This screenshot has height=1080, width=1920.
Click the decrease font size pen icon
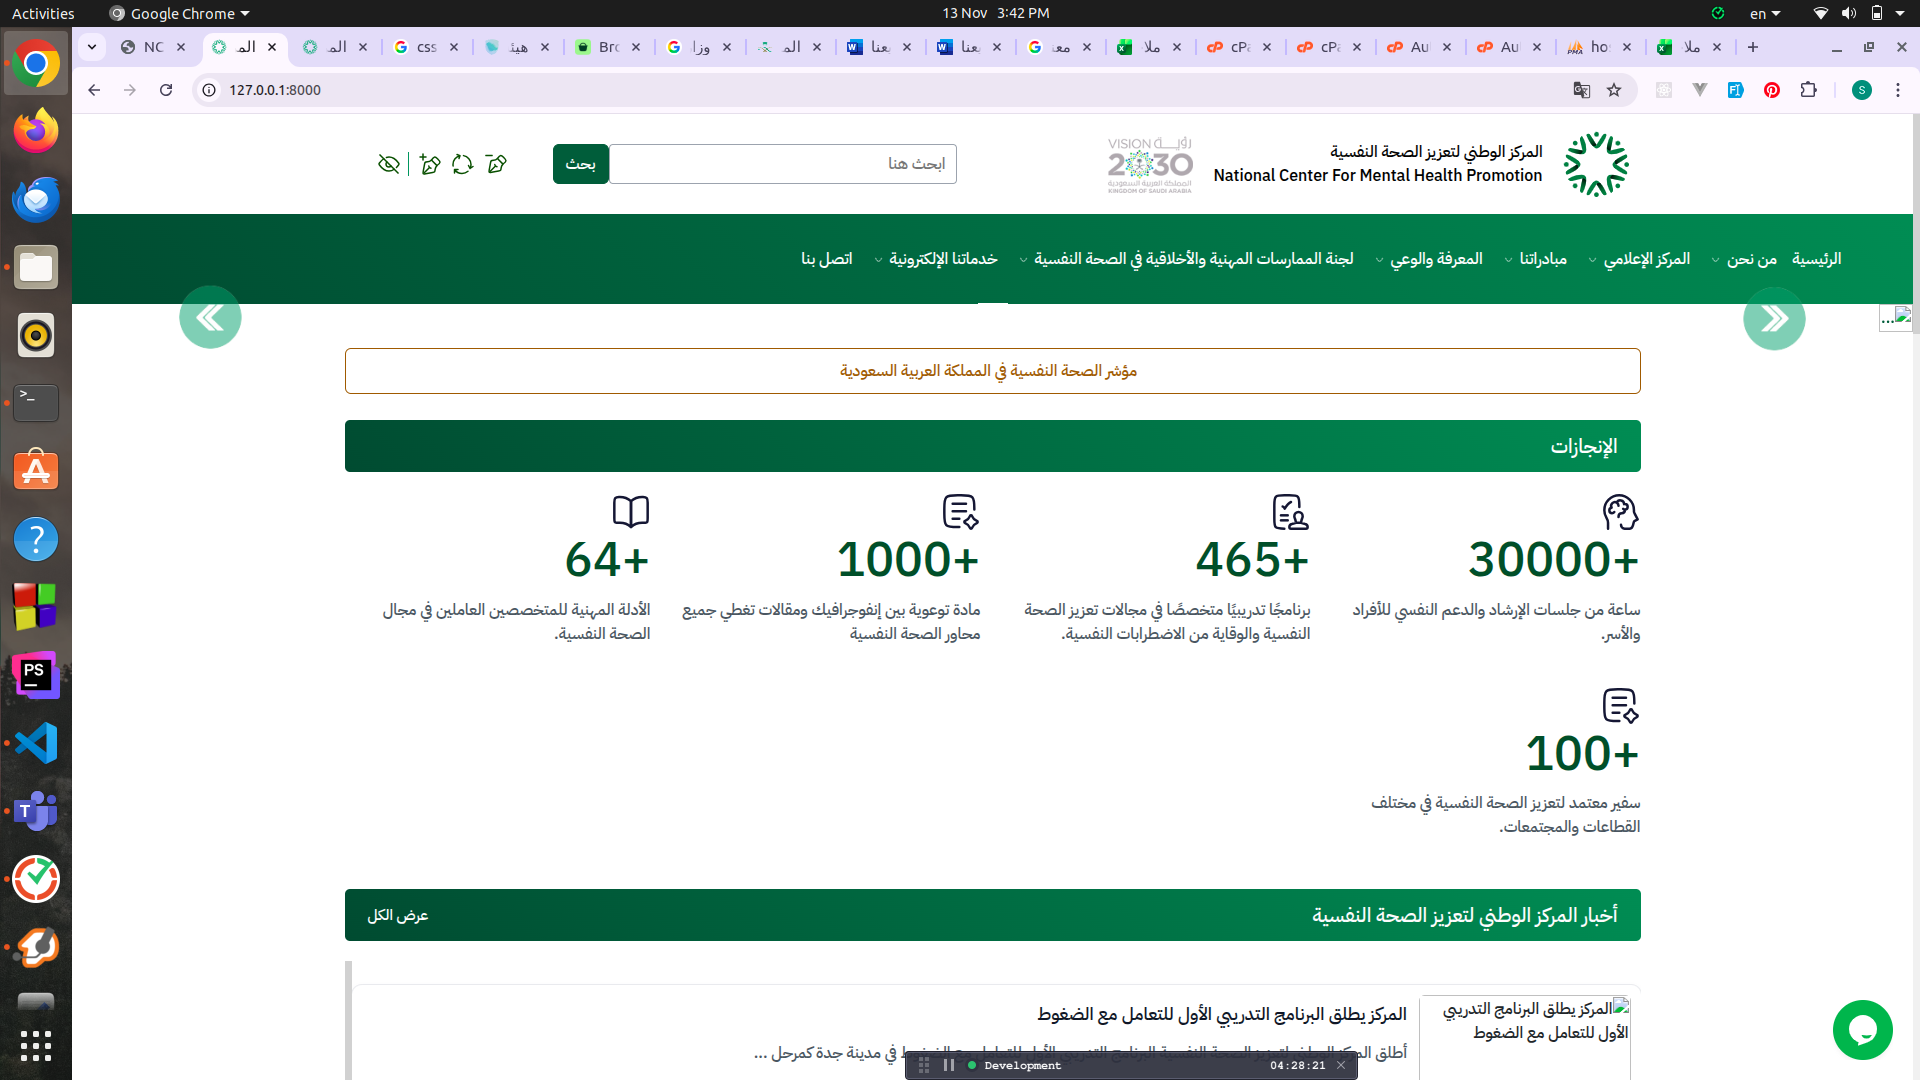pyautogui.click(x=496, y=164)
